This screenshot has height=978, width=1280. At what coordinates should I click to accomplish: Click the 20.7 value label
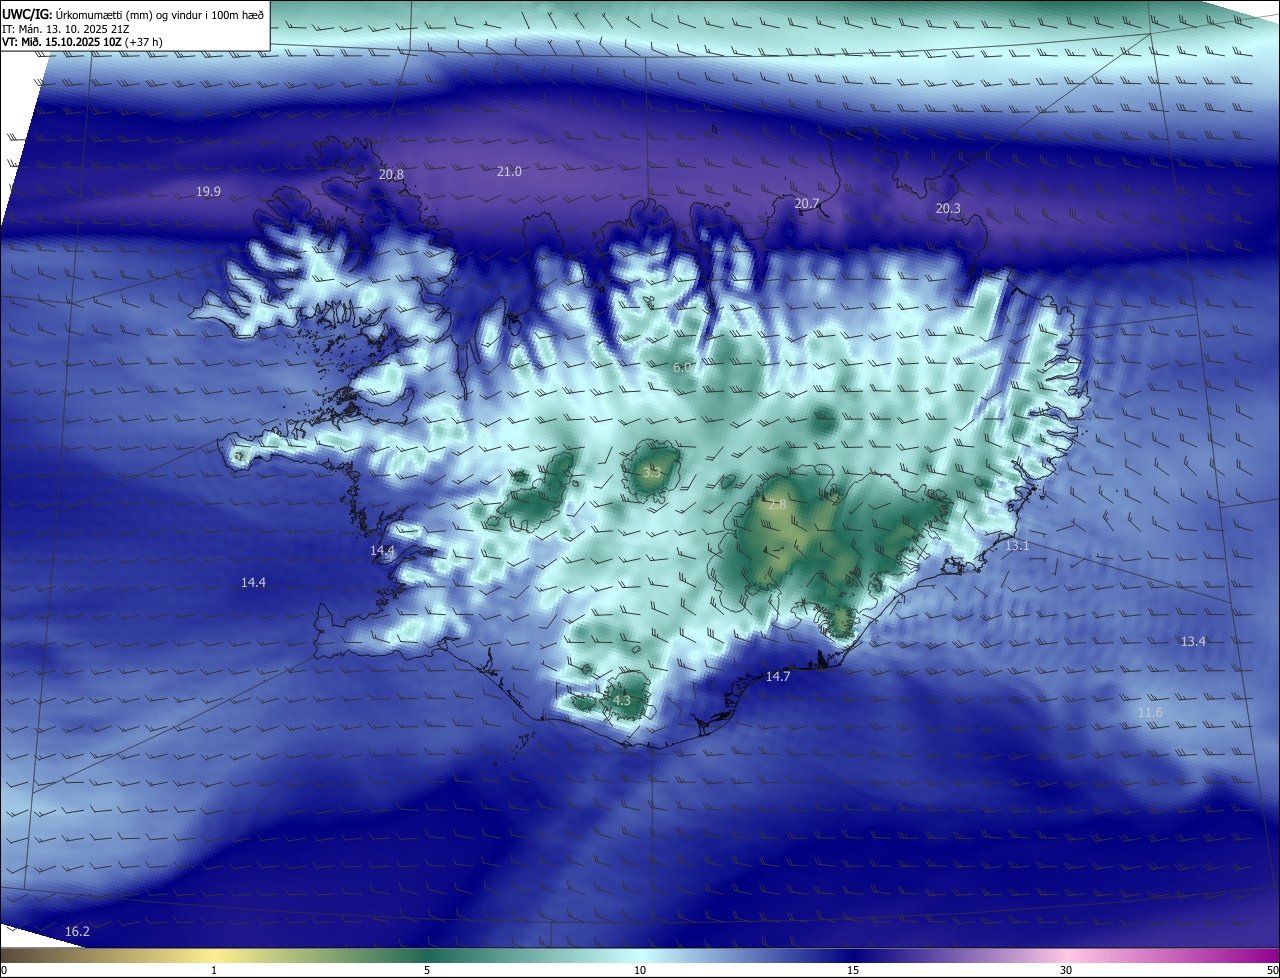coord(807,203)
